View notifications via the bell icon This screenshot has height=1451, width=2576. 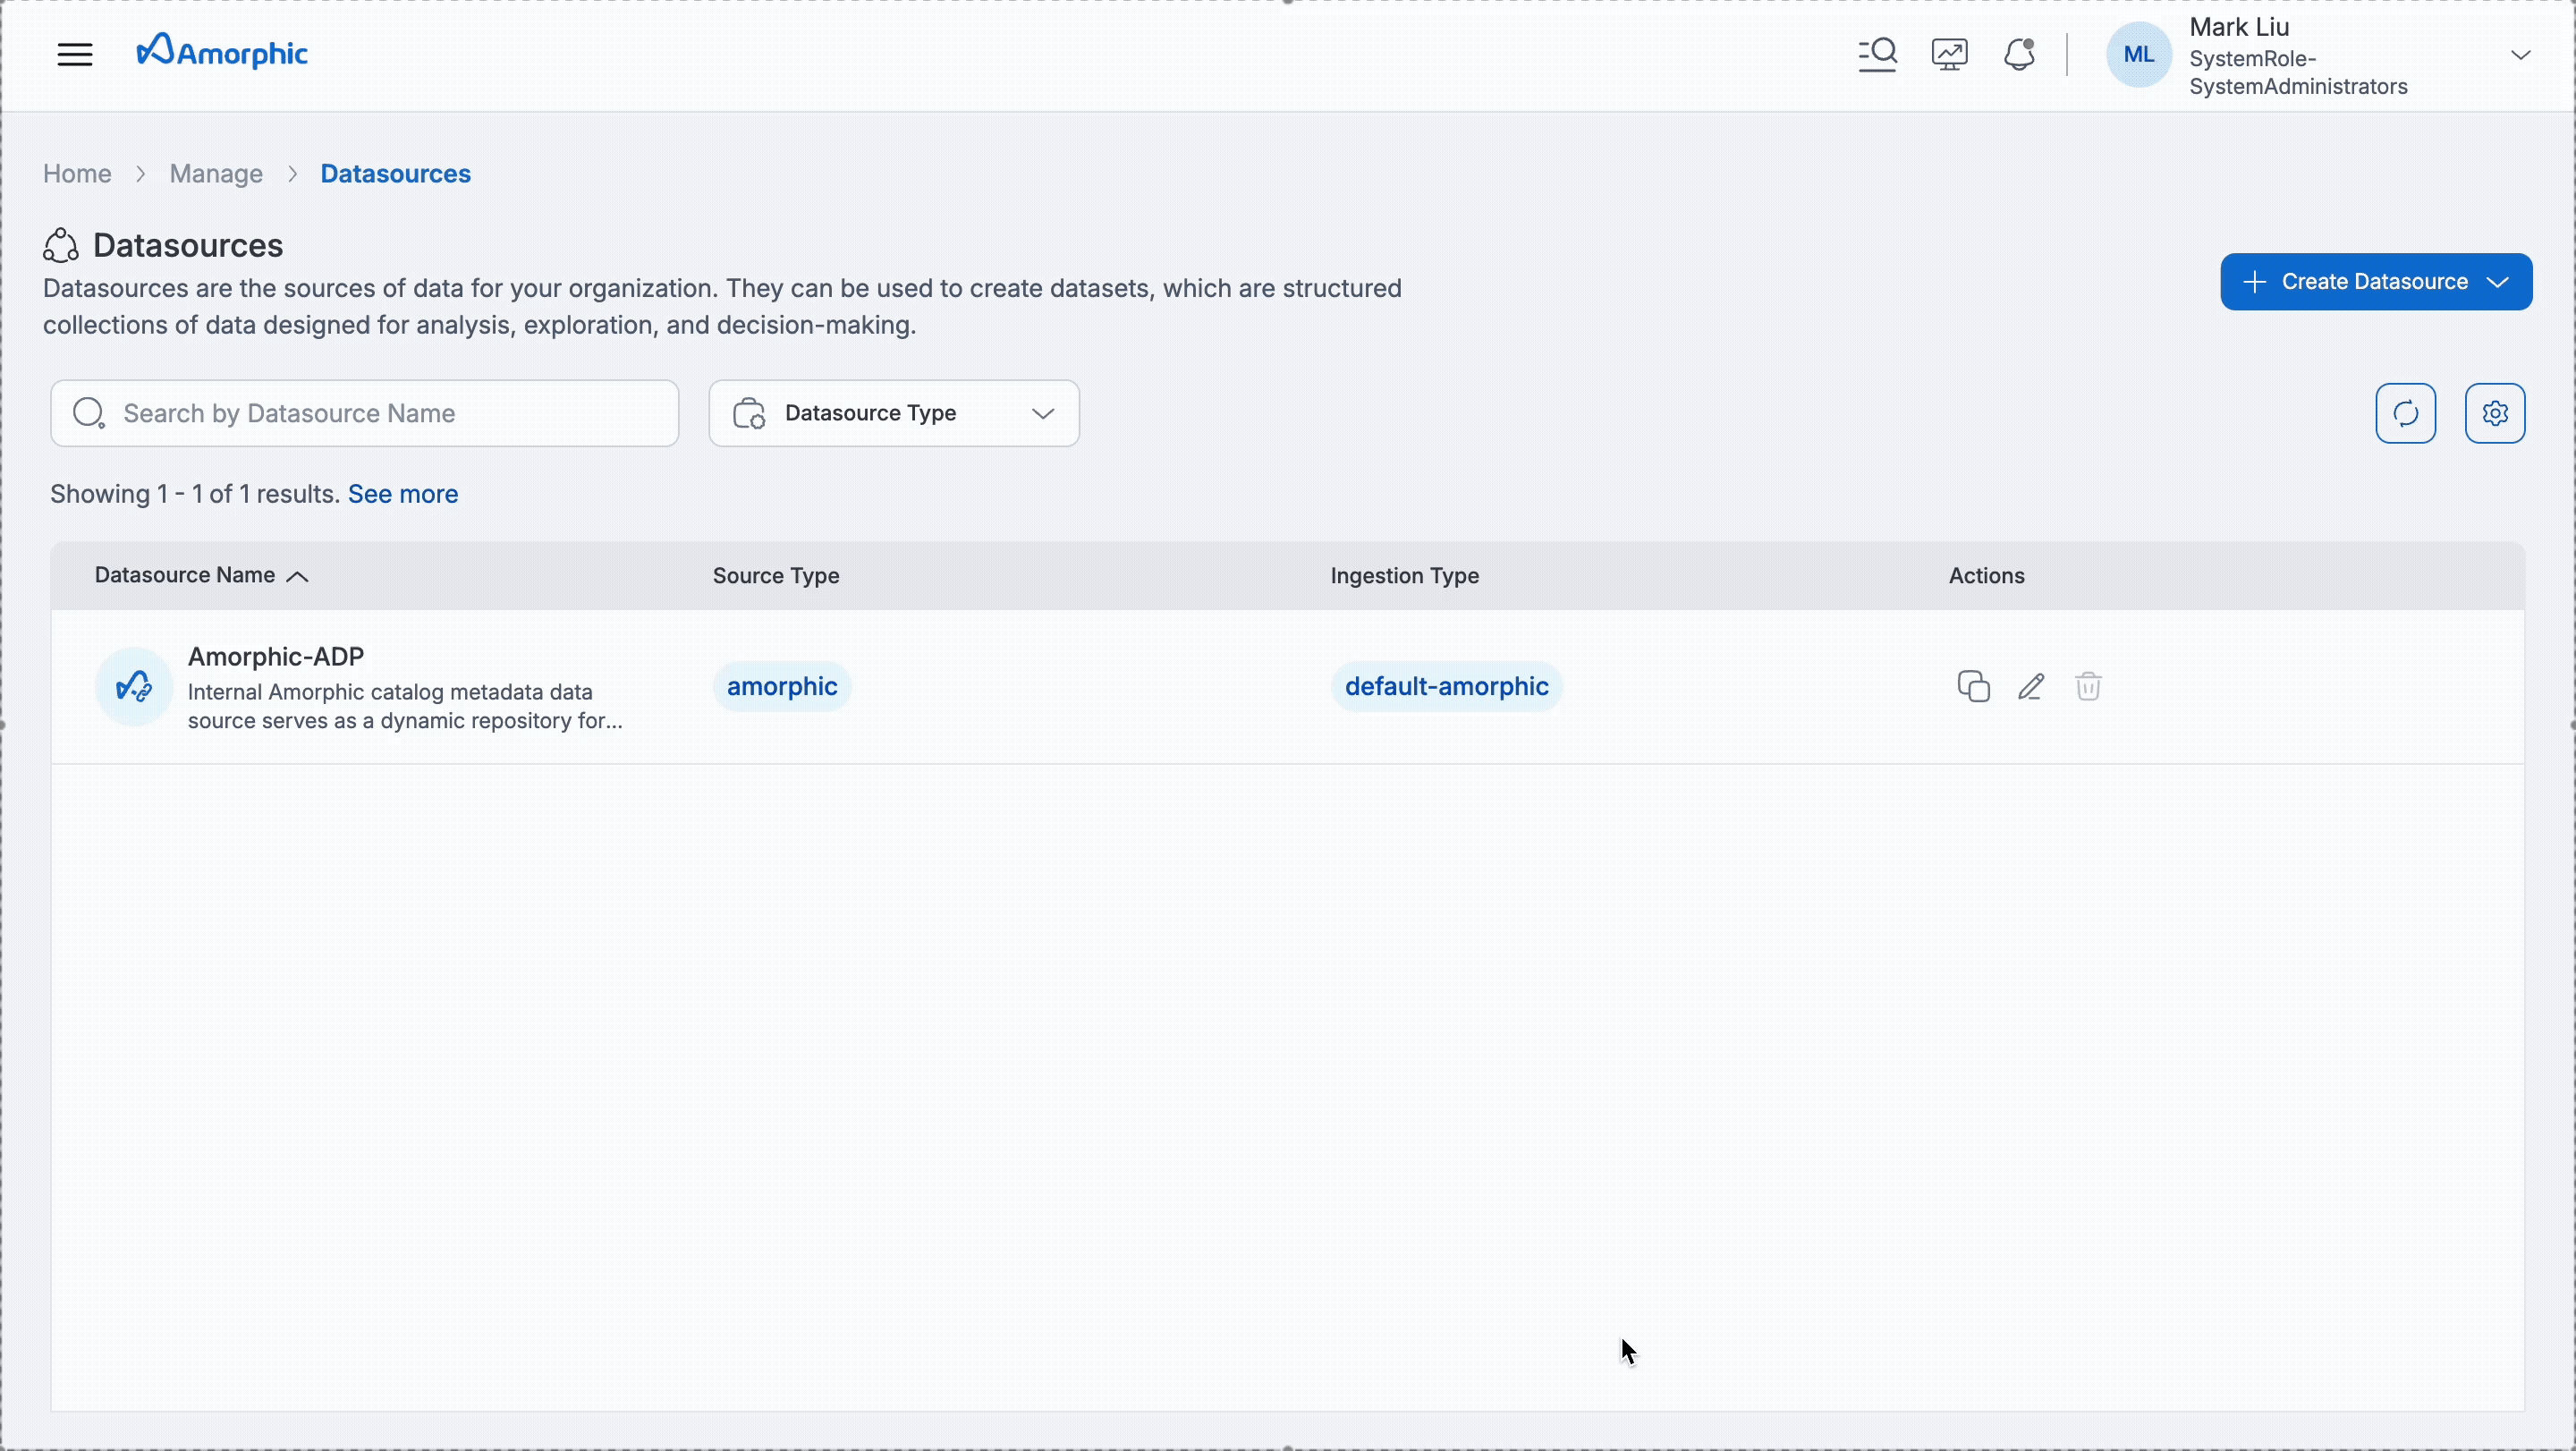click(2019, 54)
